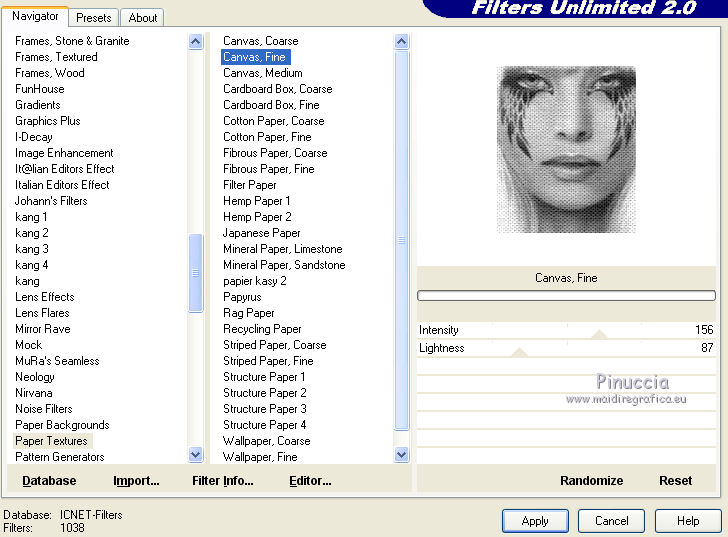Click the filter list scroll down arrow
Image resolution: width=728 pixels, height=537 pixels.
point(402,454)
